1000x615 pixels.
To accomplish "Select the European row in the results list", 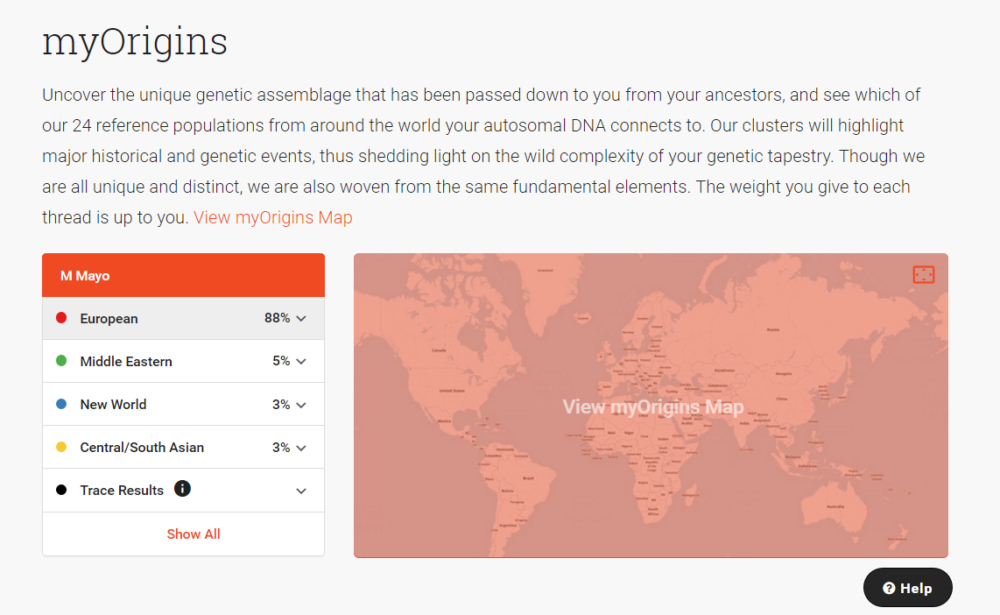I will pos(150,318).
